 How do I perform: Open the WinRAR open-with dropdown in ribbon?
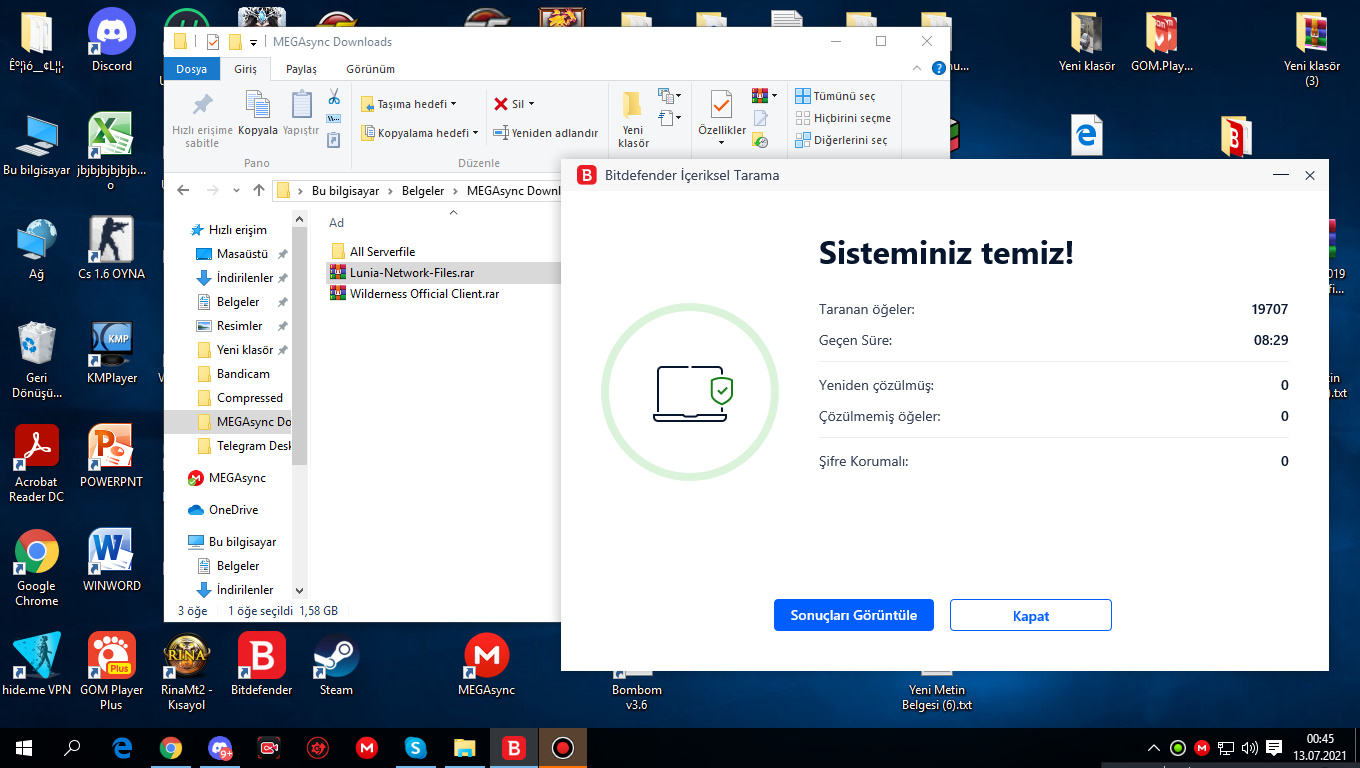pos(765,96)
